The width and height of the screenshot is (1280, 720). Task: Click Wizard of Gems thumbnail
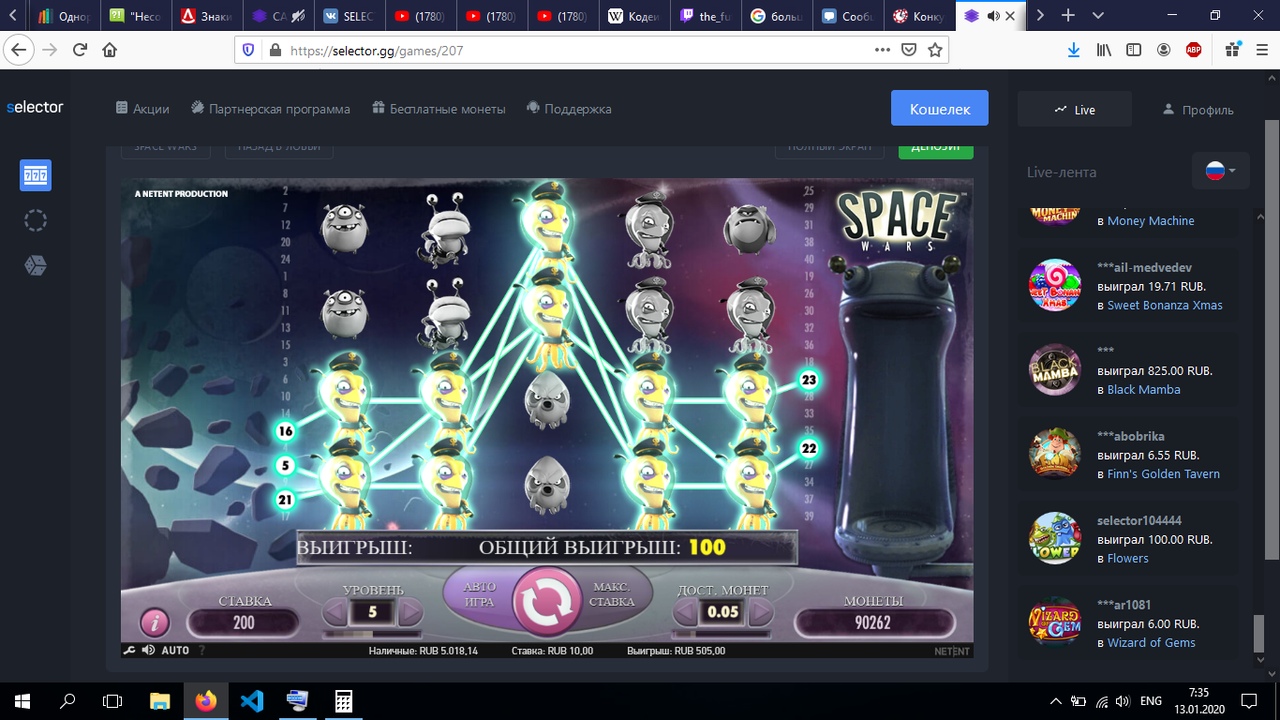click(1055, 622)
